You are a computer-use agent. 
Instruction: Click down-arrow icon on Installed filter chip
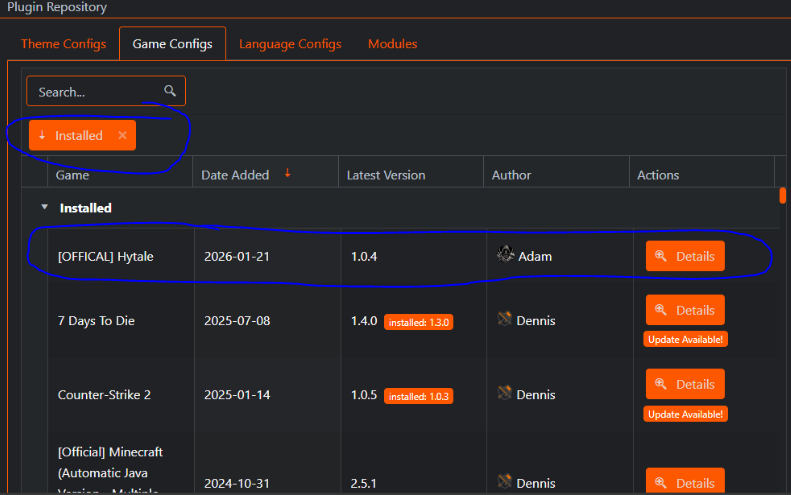point(42,135)
